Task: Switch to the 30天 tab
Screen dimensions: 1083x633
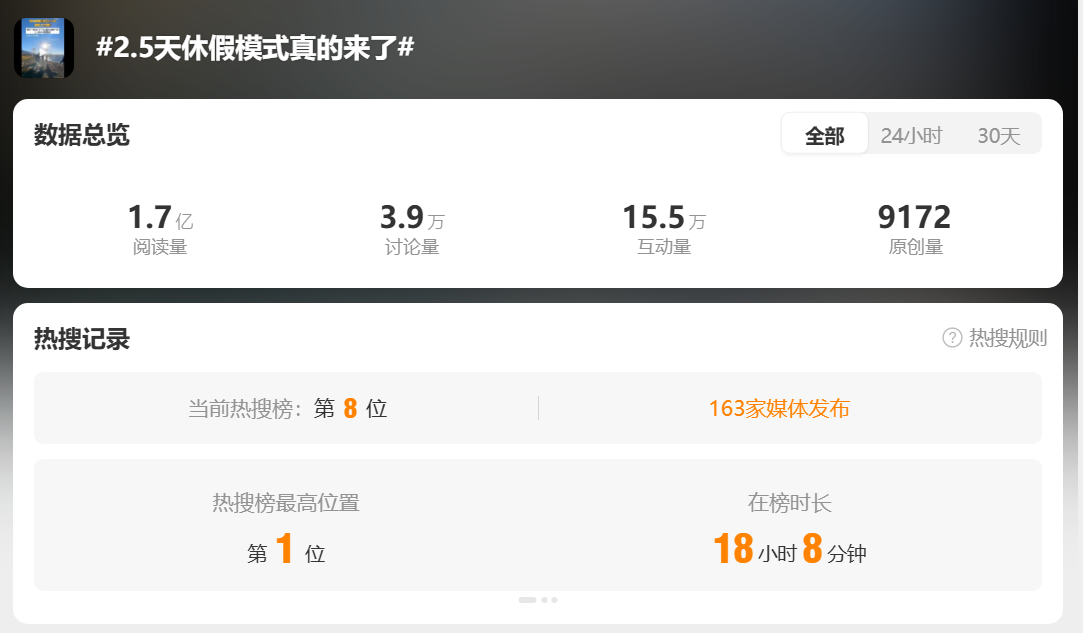Action: coord(999,135)
